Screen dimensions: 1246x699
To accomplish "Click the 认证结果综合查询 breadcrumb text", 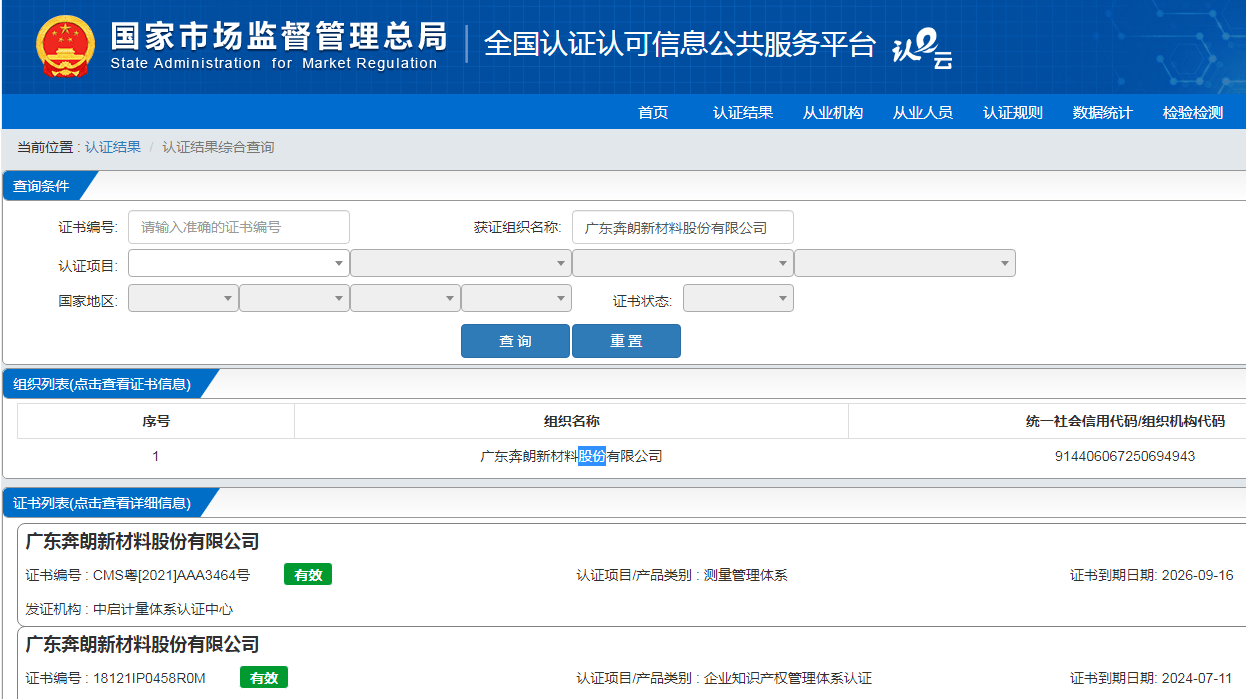I will 218,147.
